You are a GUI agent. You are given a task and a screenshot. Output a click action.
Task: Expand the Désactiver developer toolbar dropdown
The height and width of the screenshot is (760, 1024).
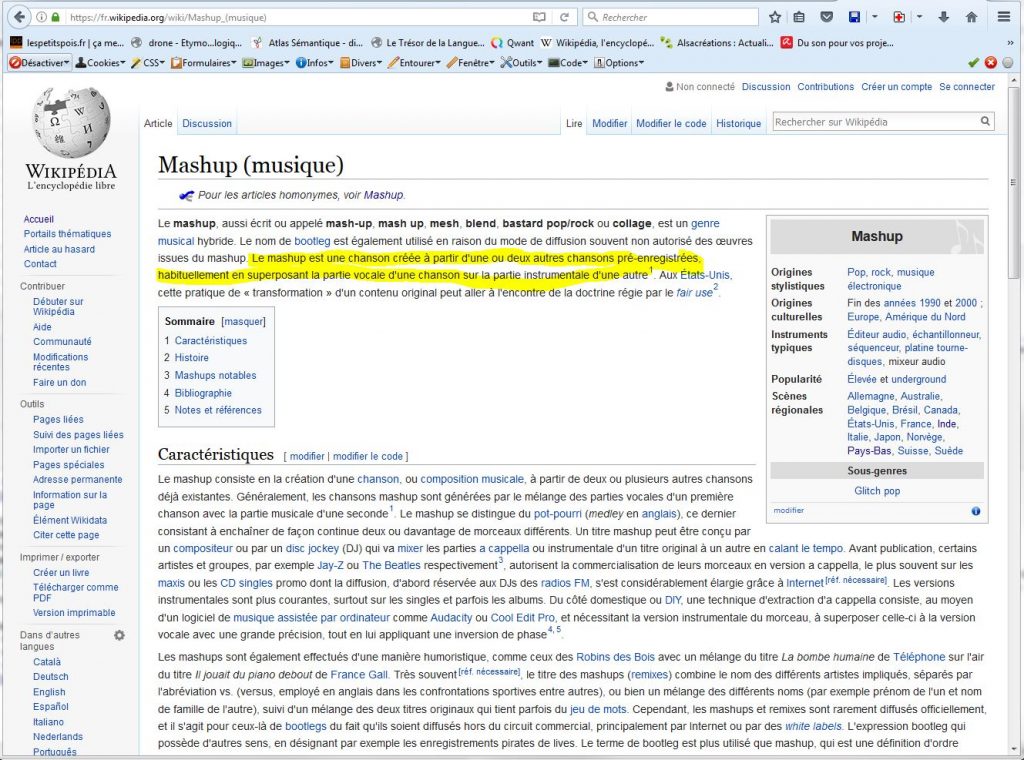coord(40,62)
